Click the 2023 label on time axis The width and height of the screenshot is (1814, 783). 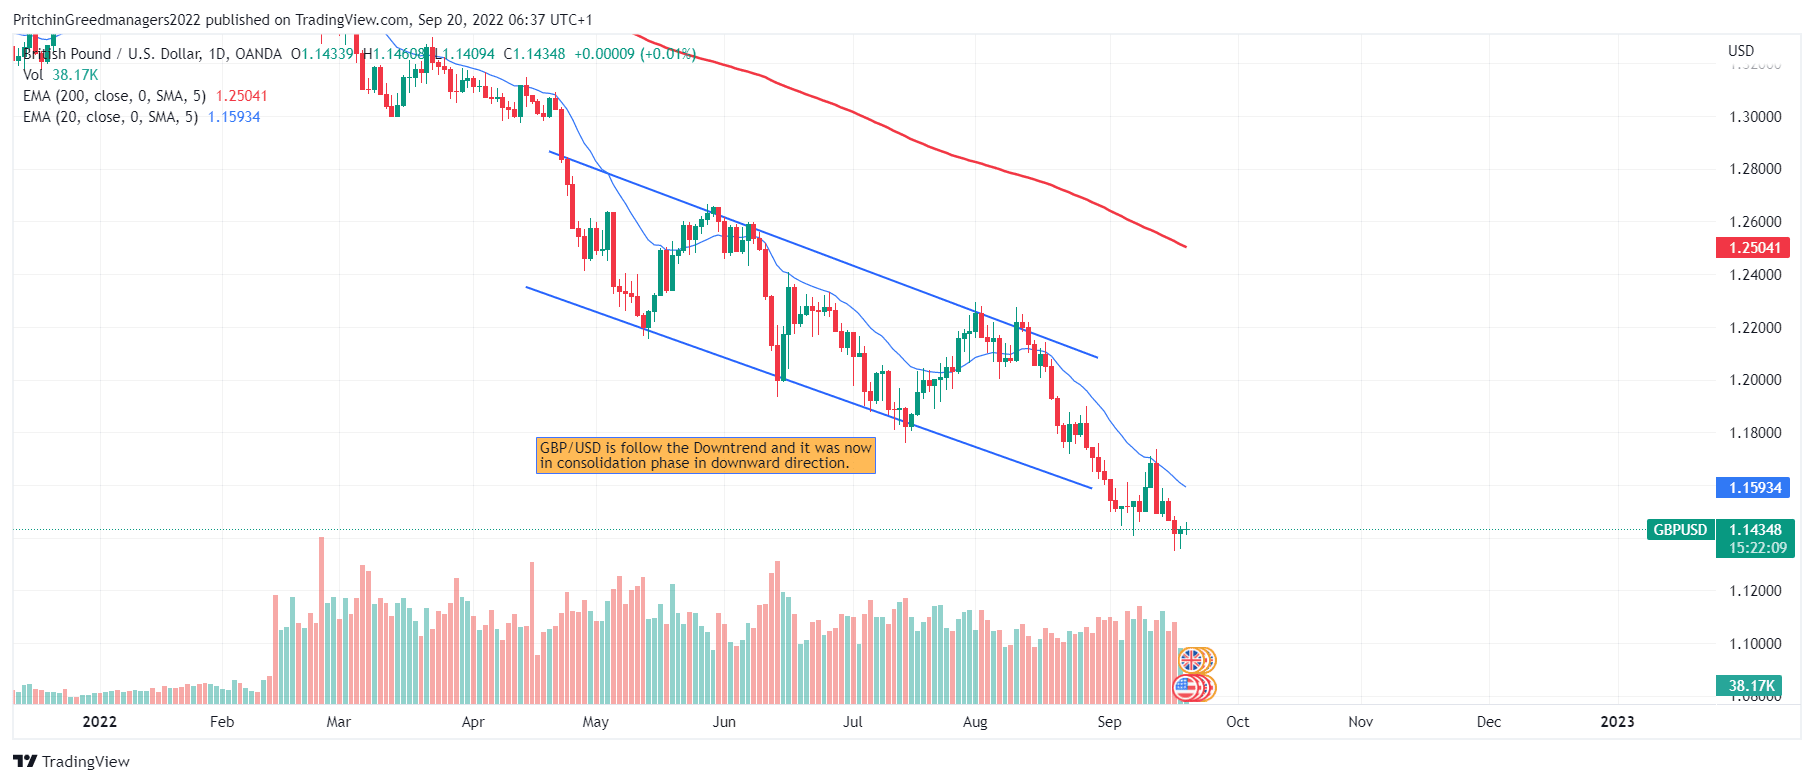tap(1617, 722)
